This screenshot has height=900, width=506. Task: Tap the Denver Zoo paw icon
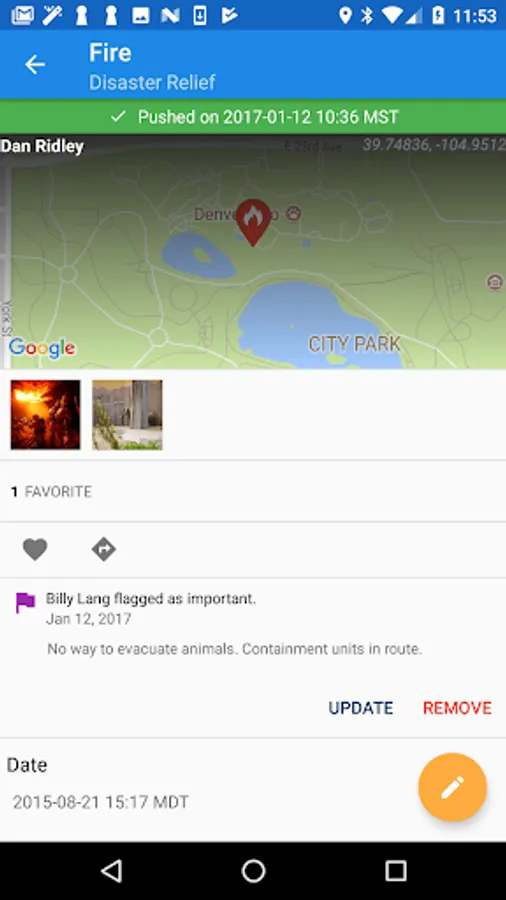[294, 214]
